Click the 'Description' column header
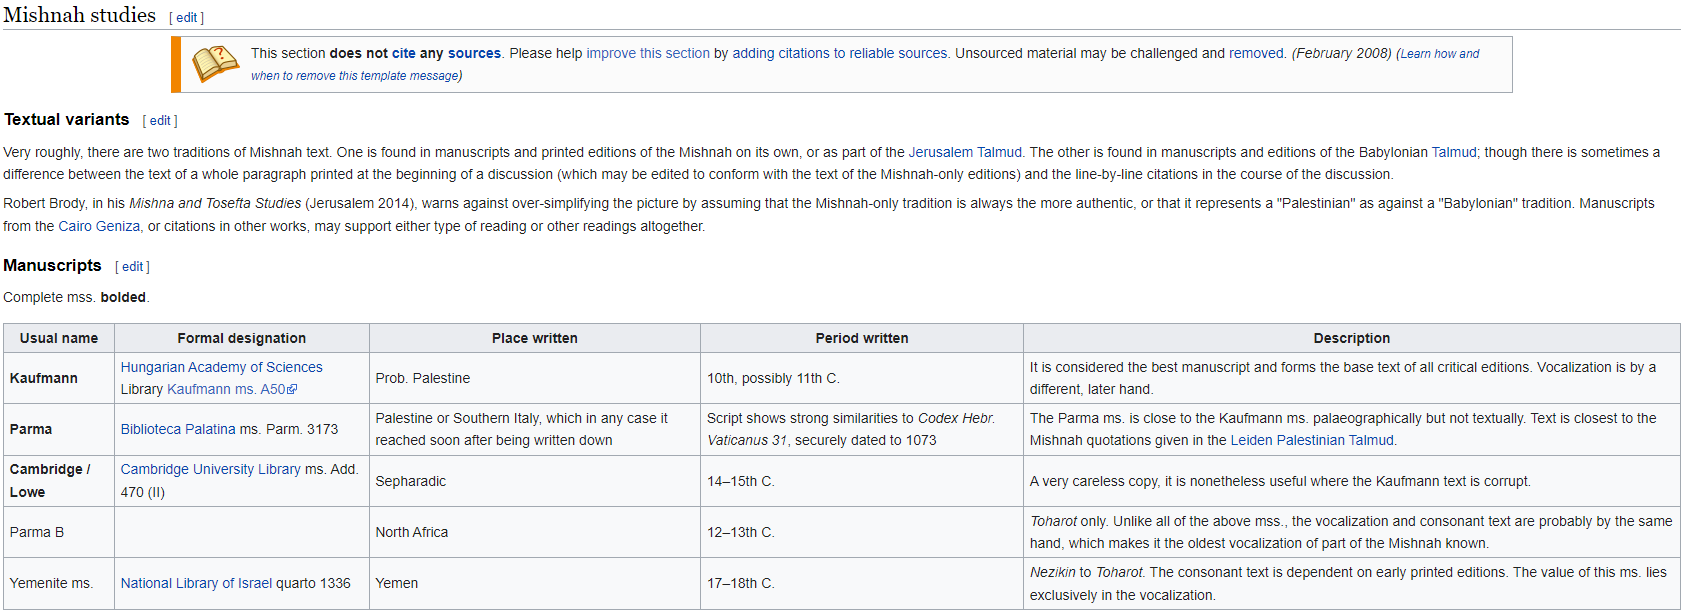Image resolution: width=1682 pixels, height=615 pixels. point(1352,339)
